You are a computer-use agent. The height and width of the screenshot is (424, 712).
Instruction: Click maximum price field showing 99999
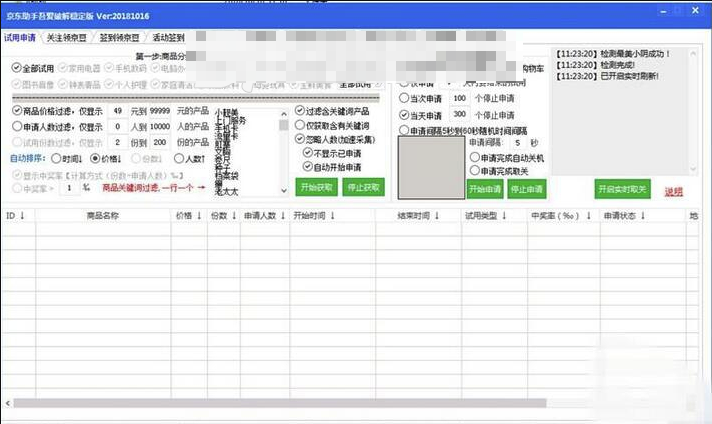pos(160,111)
